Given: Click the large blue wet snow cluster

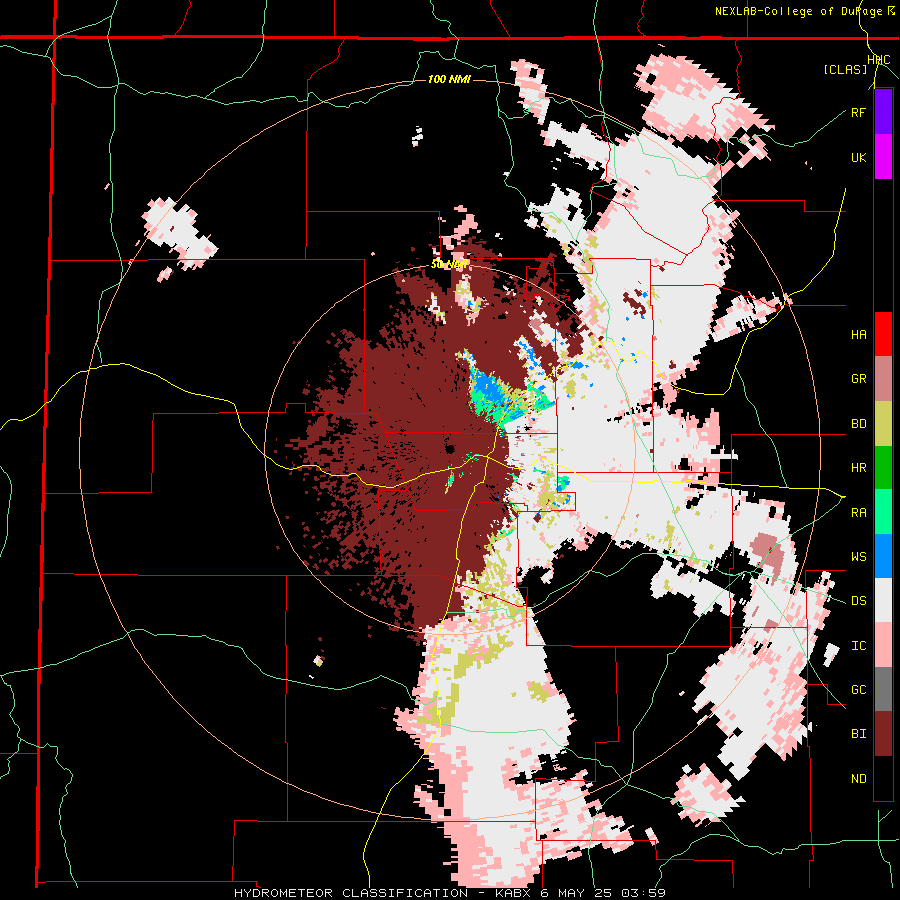Looking at the screenshot, I should 487,389.
